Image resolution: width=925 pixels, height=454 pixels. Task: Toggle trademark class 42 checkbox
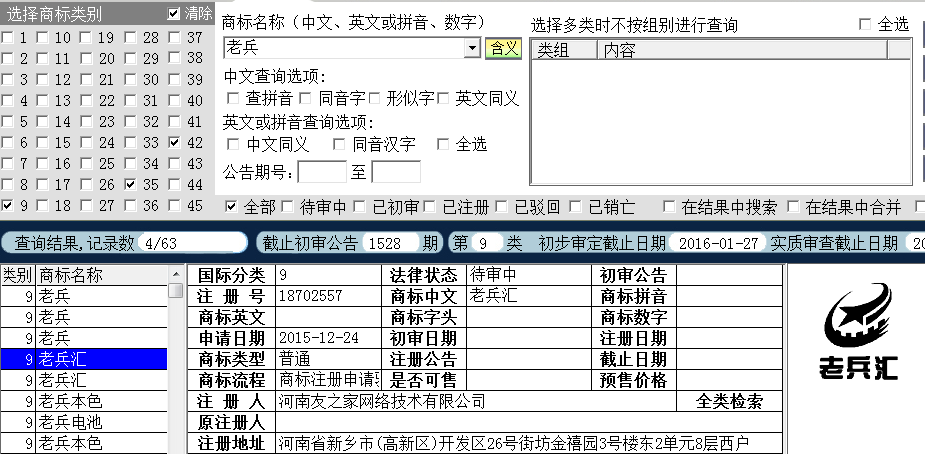click(175, 142)
